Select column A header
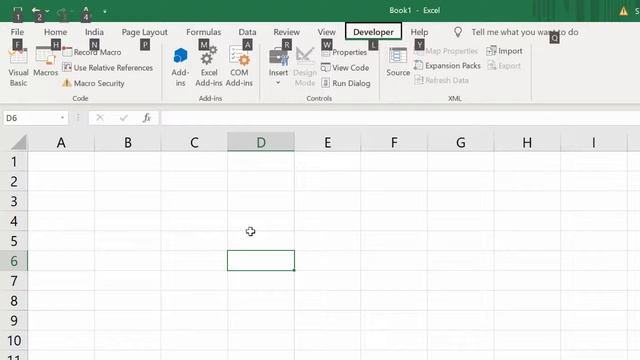The image size is (640, 360). coord(61,142)
